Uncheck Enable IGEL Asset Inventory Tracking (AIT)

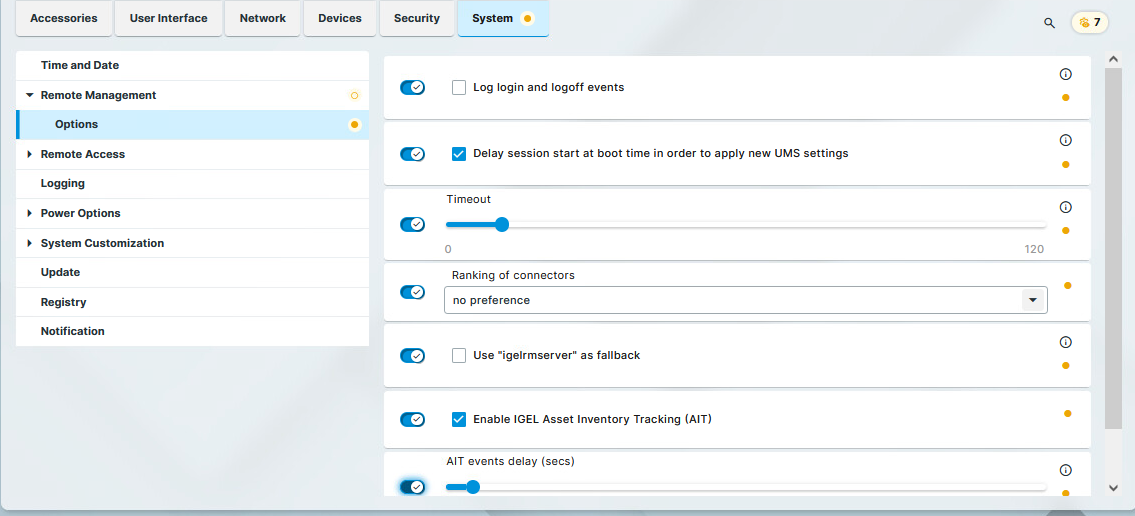(x=459, y=420)
